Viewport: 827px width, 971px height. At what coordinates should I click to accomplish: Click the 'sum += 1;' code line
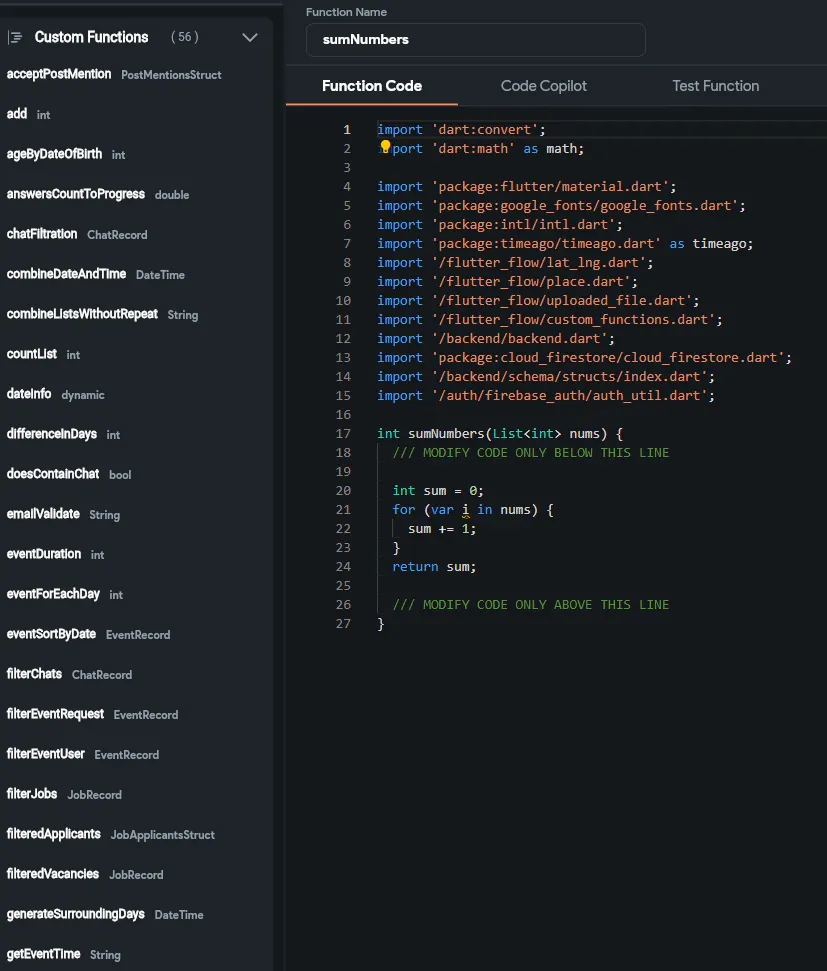click(442, 529)
